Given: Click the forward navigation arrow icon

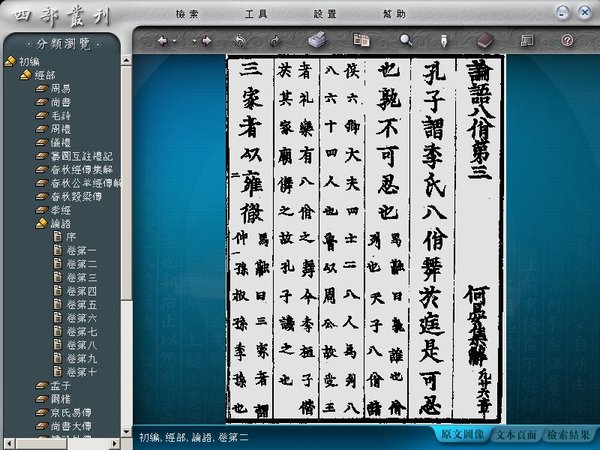Looking at the screenshot, I should (206, 41).
